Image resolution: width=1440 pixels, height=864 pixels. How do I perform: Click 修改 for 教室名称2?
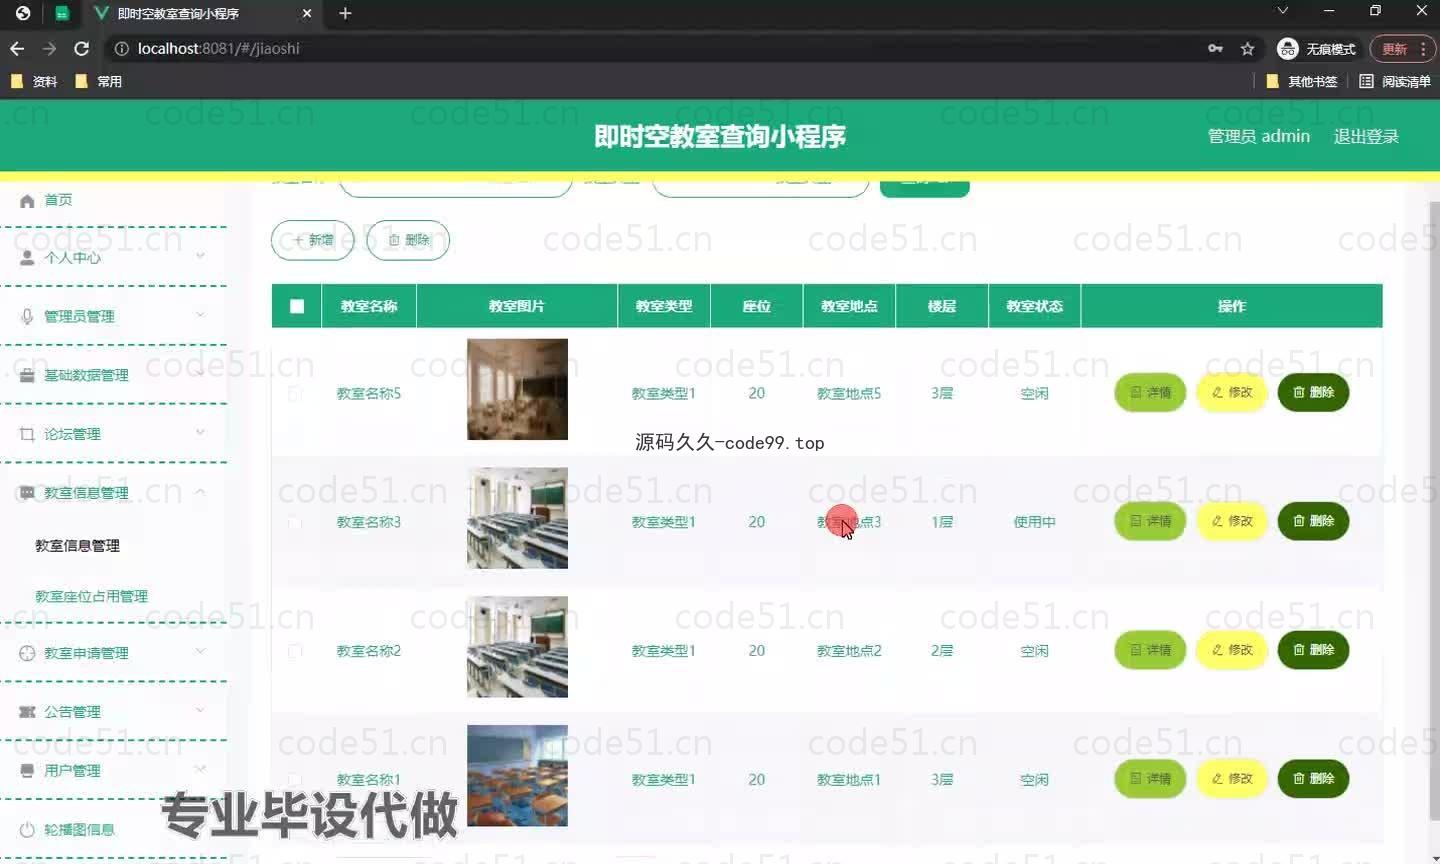tap(1232, 650)
